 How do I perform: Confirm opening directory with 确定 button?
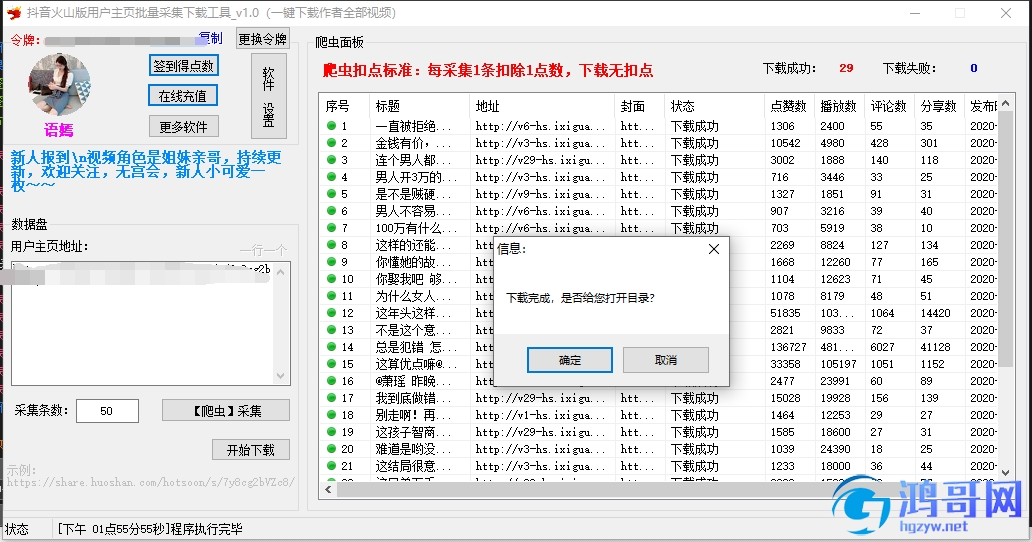569,360
